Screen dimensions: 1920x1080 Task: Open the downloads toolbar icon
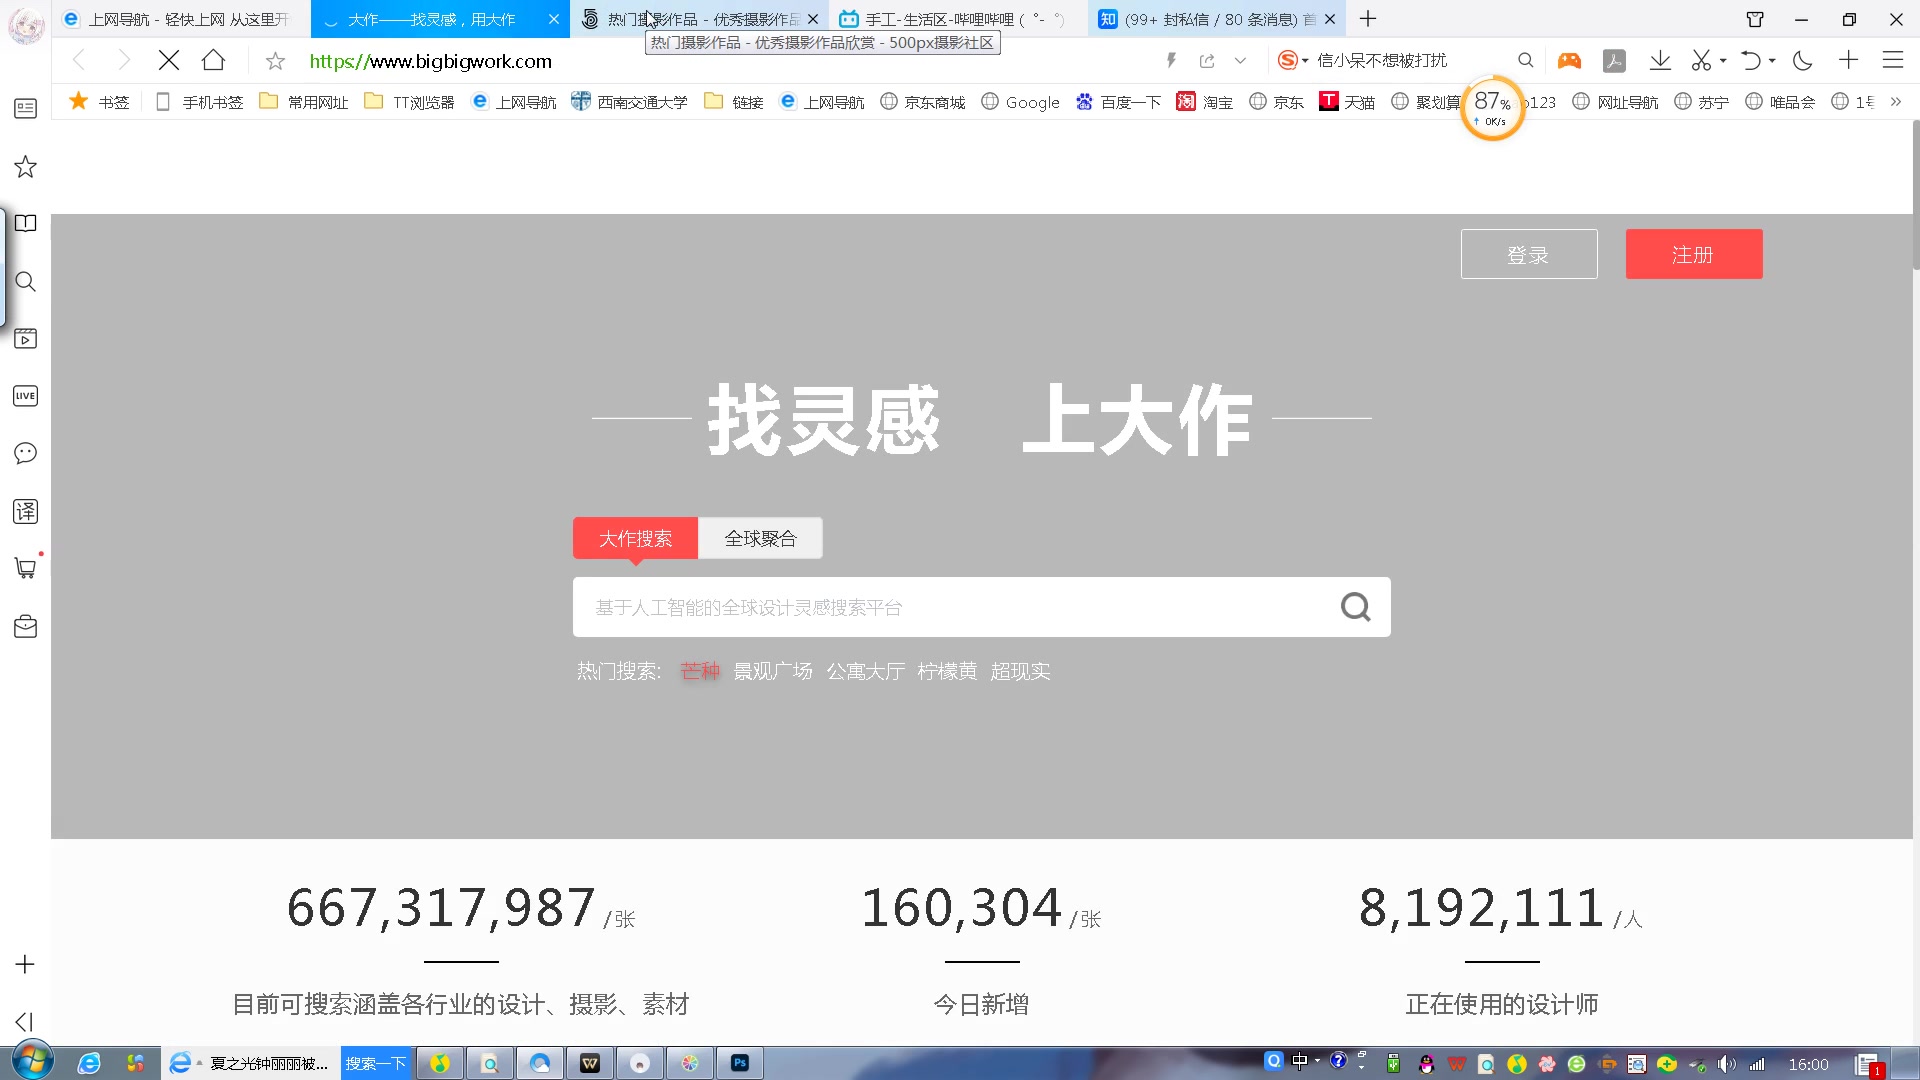tap(1660, 60)
